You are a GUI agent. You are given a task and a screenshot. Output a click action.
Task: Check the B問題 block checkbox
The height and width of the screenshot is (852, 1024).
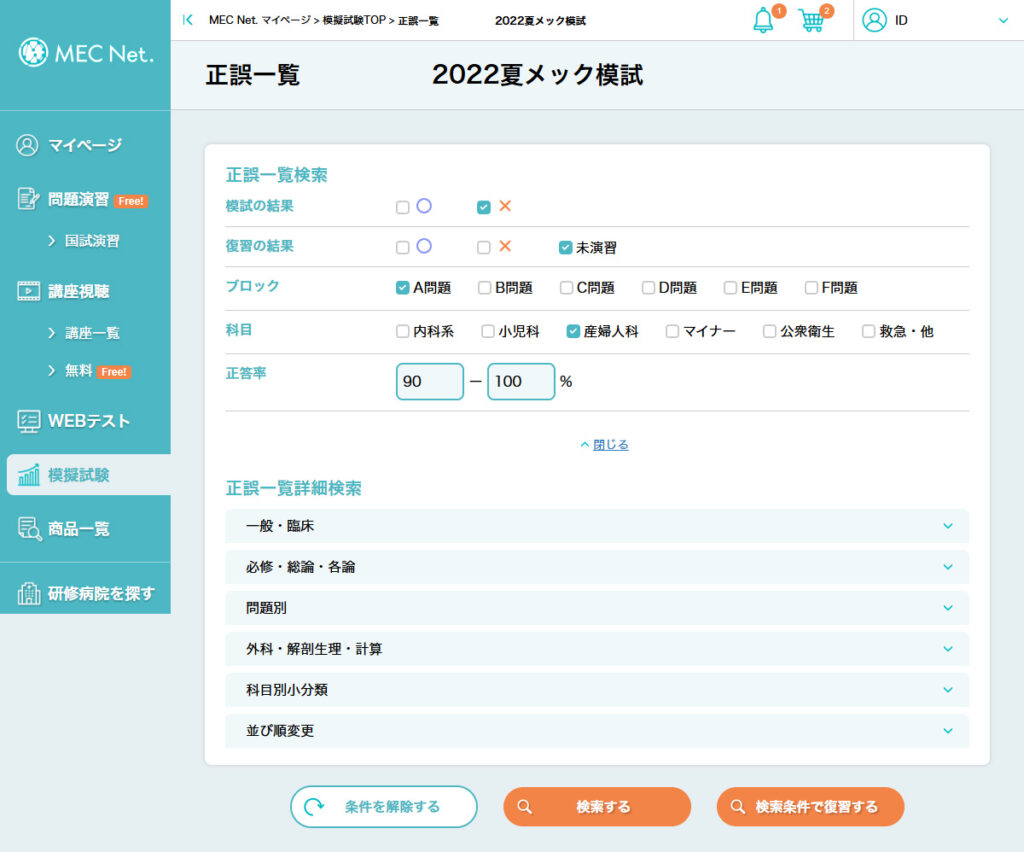coord(485,288)
